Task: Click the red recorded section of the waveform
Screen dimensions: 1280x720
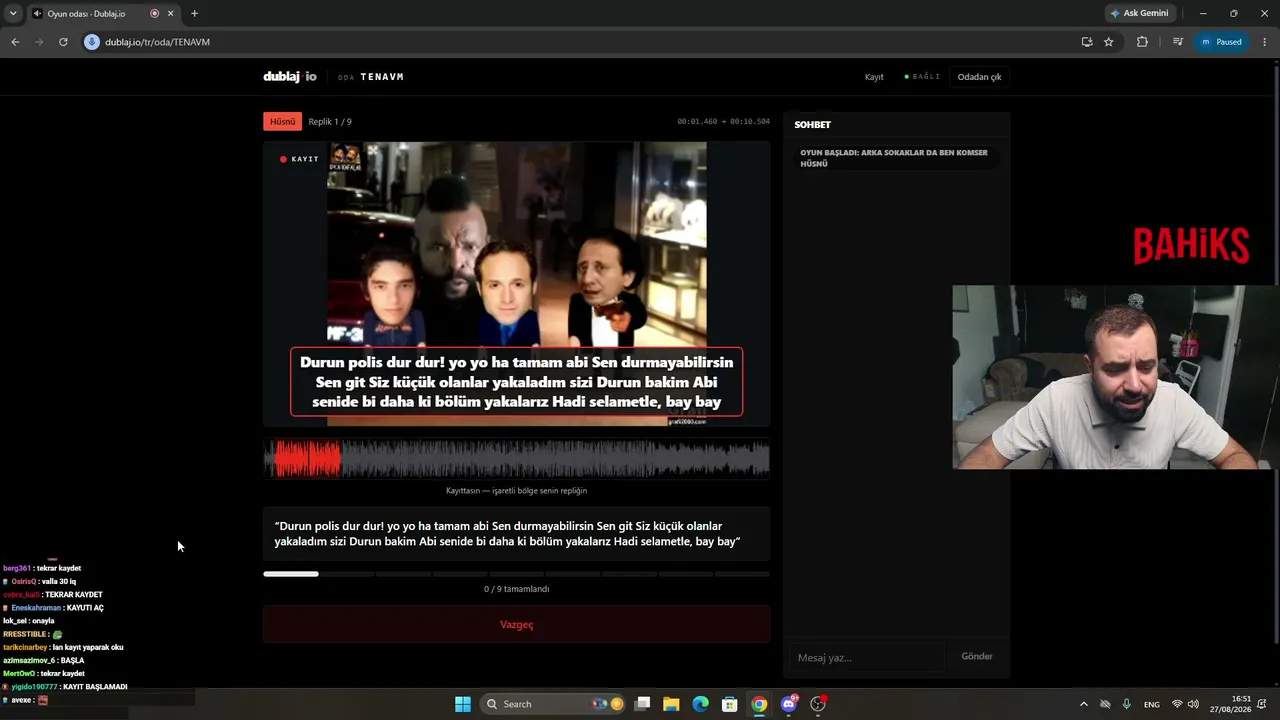Action: 308,459
